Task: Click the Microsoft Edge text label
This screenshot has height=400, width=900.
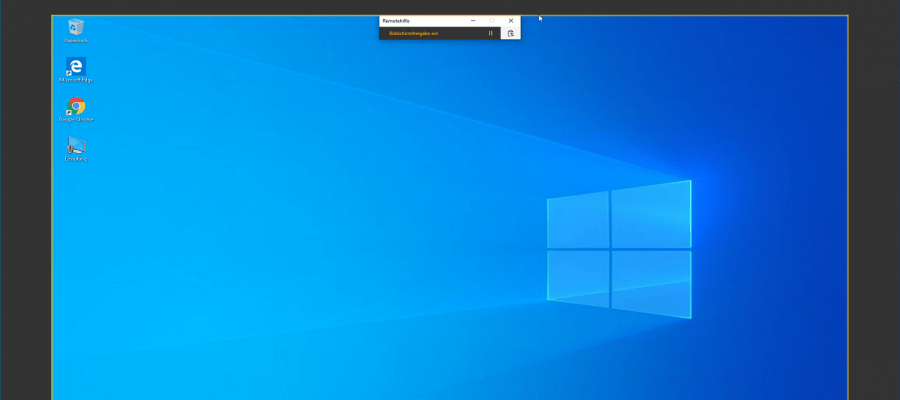Action: click(x=76, y=80)
